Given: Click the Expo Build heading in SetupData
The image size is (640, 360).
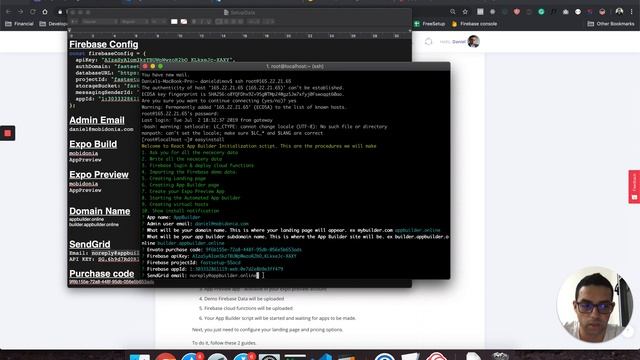Looking at the screenshot, I should (x=93, y=144).
